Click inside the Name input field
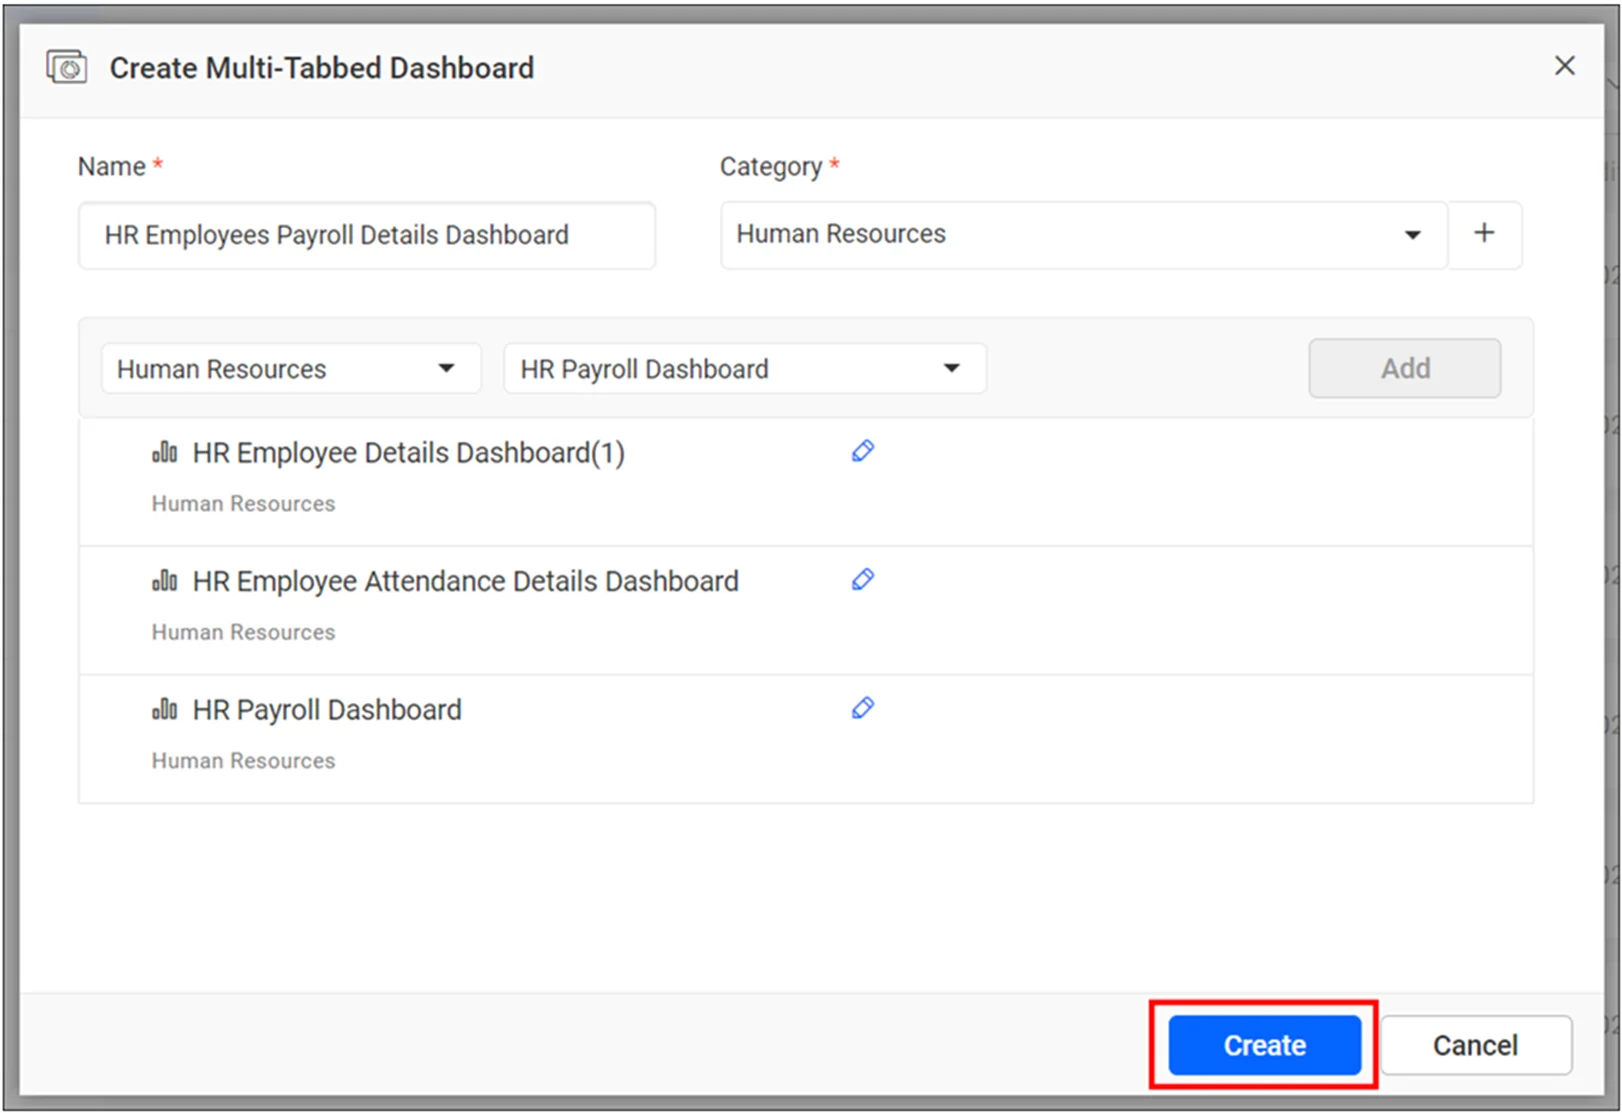 (x=366, y=235)
